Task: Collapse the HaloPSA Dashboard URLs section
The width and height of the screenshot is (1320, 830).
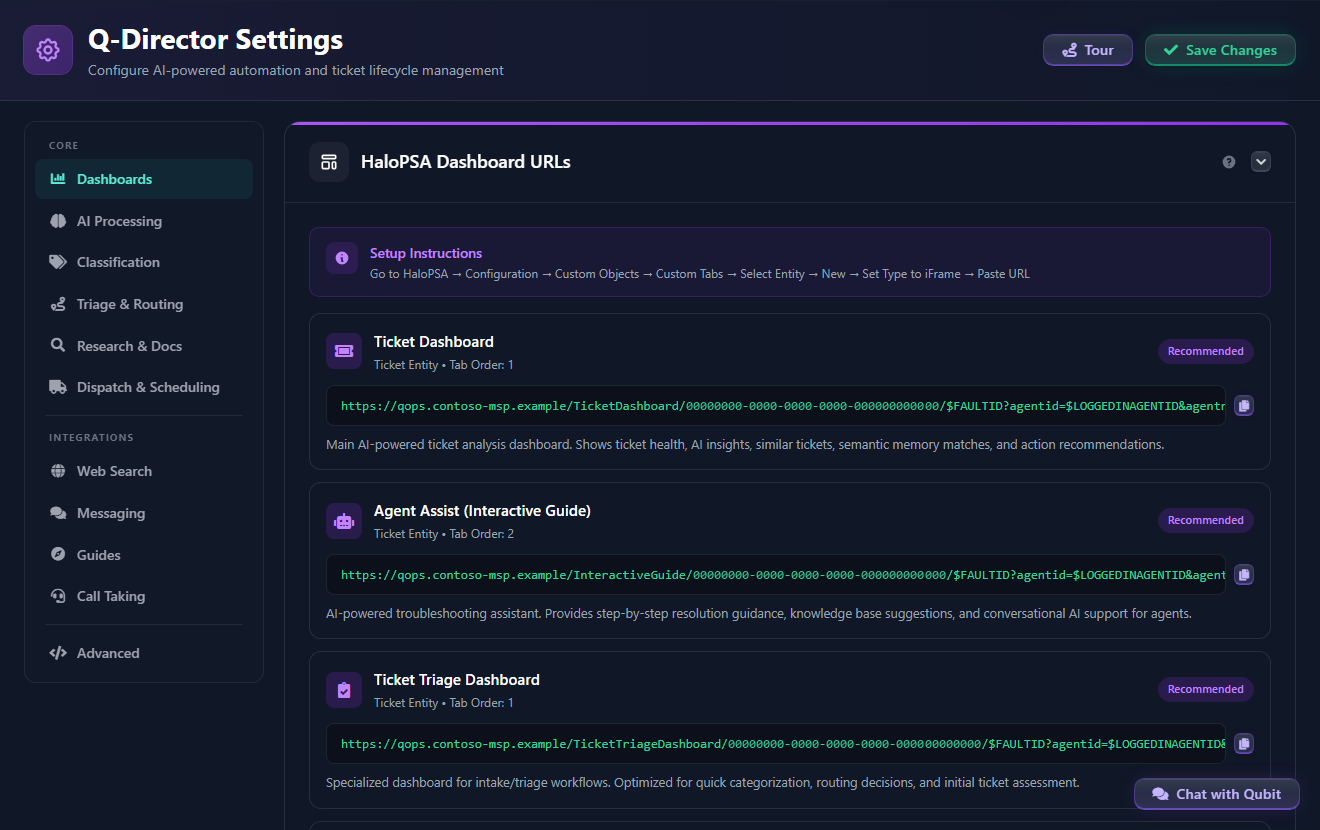Action: [x=1261, y=162]
